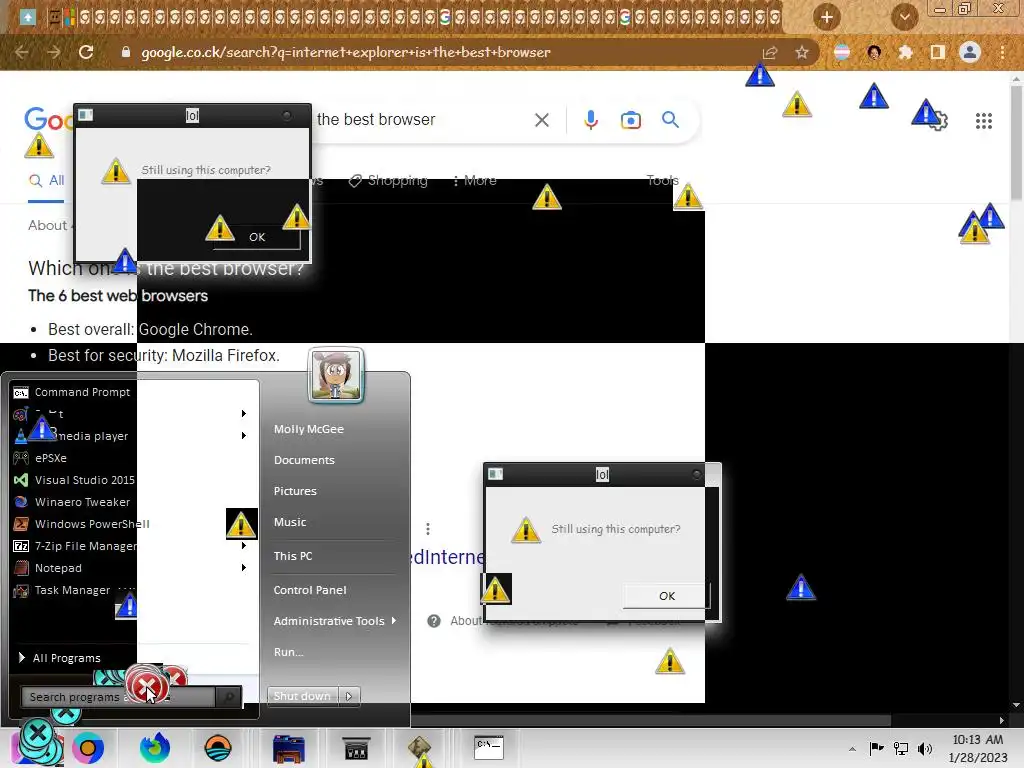Viewport: 1024px width, 768px height.
Task: Go back in Chrome
Action: coord(22,52)
